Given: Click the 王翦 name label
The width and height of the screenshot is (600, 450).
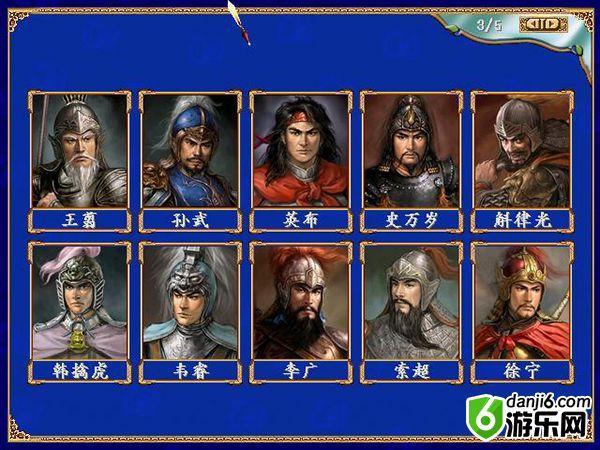Looking at the screenshot, I should click(x=80, y=221).
